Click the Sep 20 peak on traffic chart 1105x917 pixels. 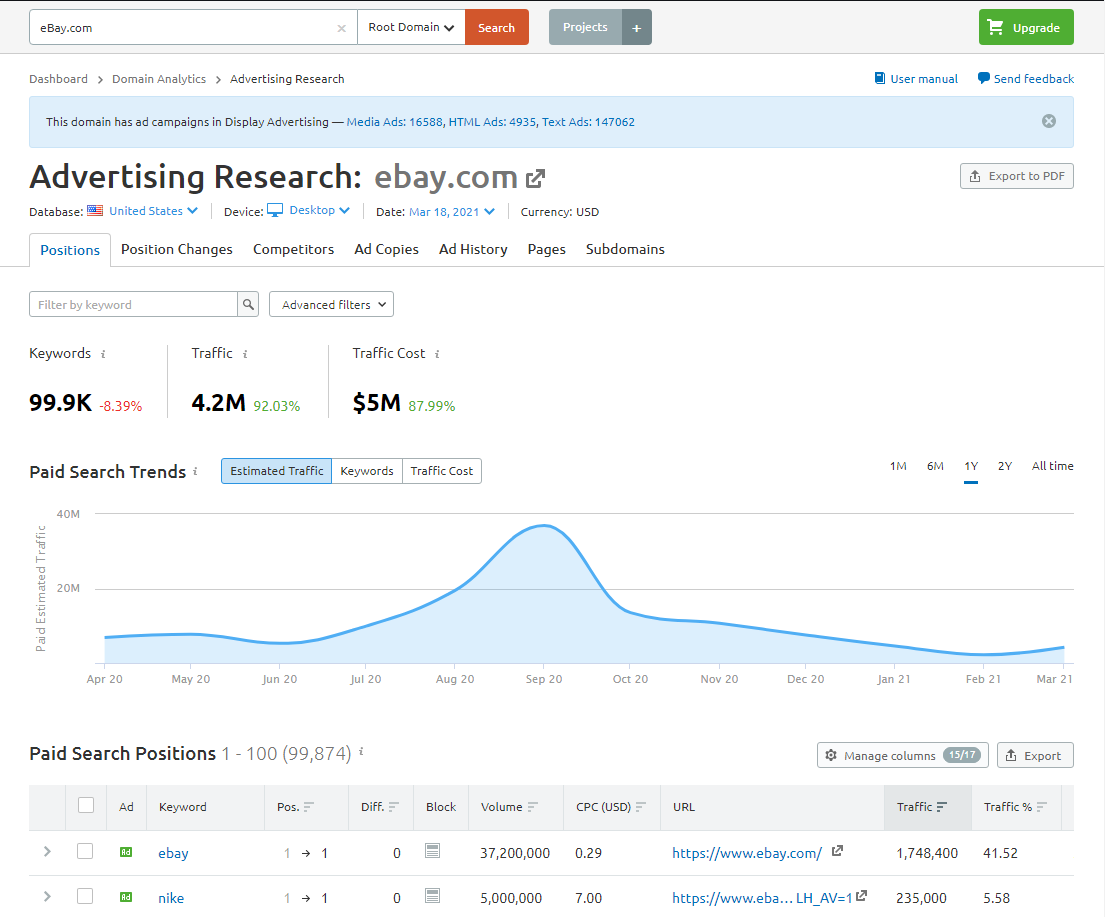tap(543, 525)
